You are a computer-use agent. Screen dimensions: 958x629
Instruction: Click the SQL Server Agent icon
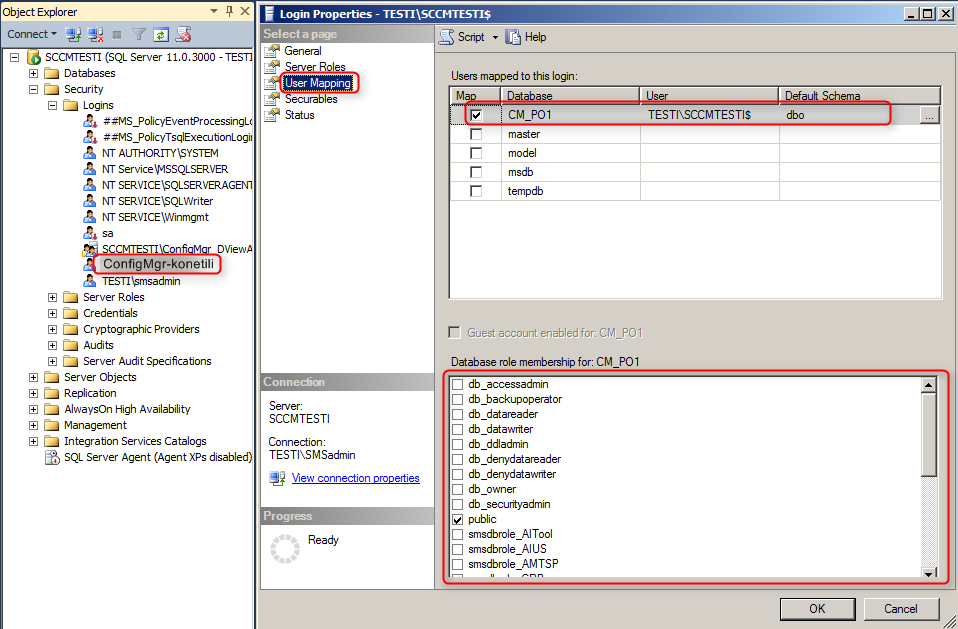tap(53, 457)
